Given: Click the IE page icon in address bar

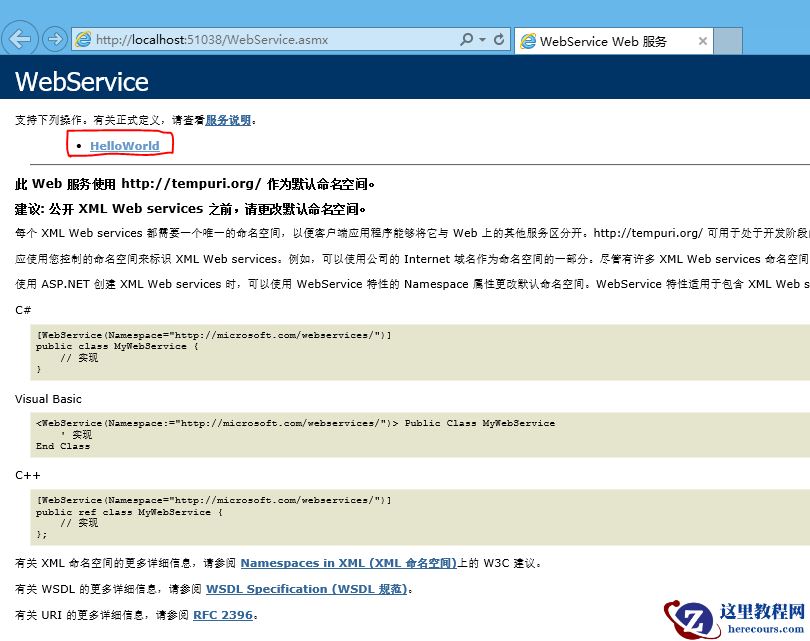Looking at the screenshot, I should 83,39.
